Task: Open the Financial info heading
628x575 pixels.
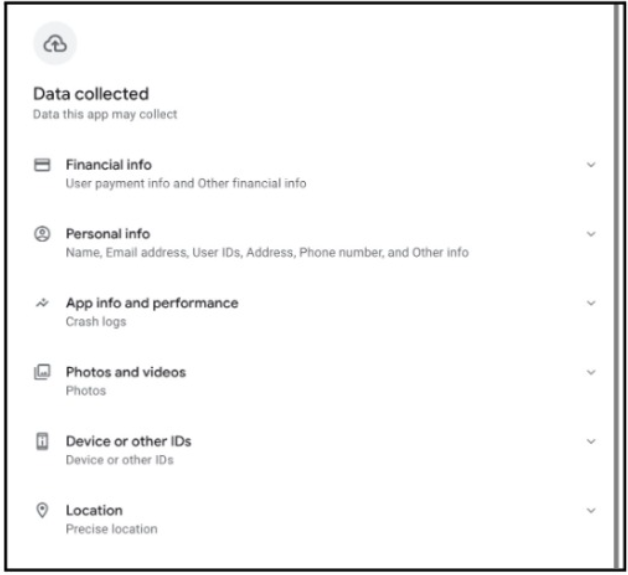Action: coord(109,164)
